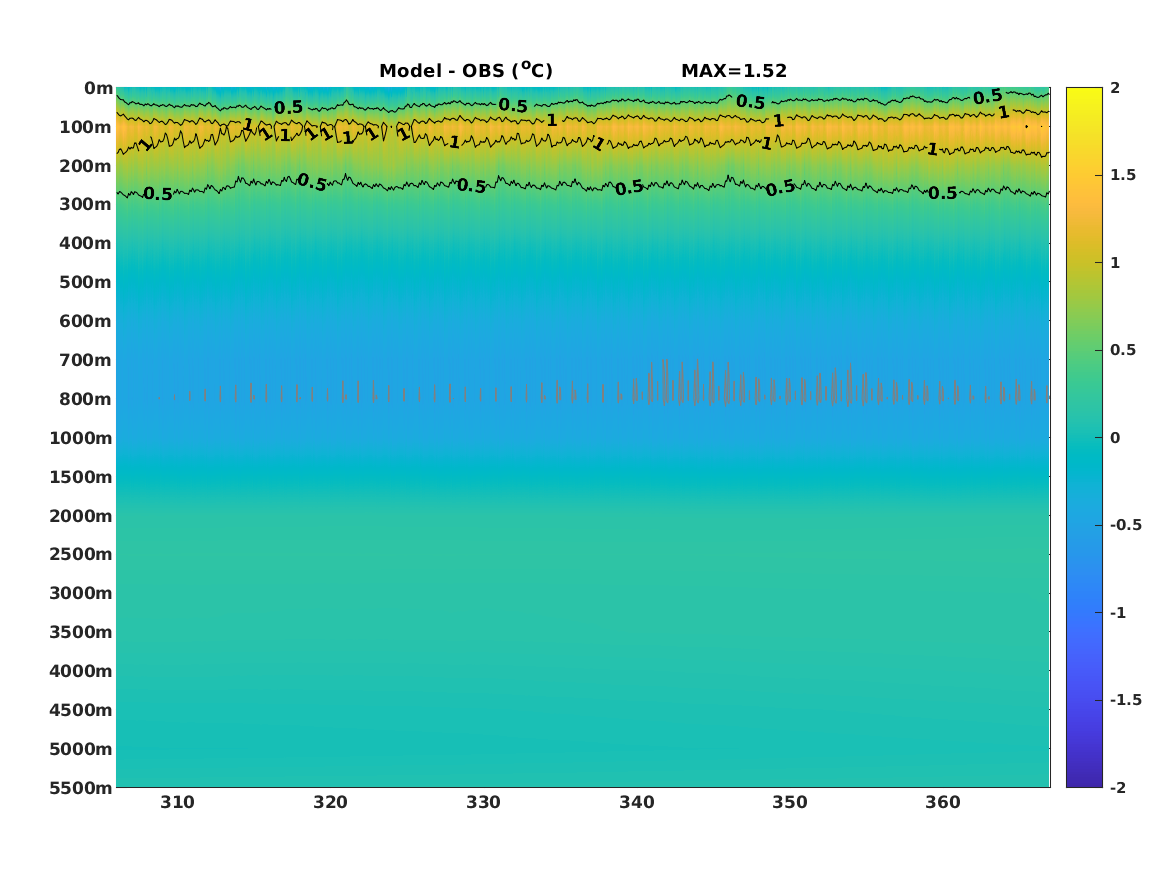Select the "4000m" depth tick label
The height and width of the screenshot is (875, 1167).
click(x=81, y=671)
